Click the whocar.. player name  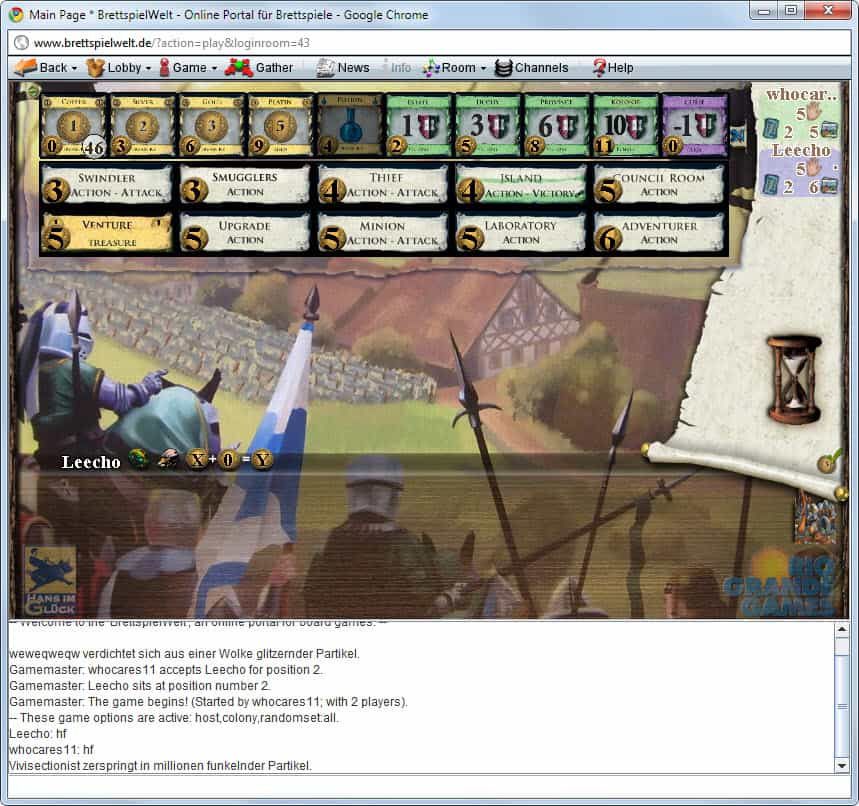click(801, 94)
